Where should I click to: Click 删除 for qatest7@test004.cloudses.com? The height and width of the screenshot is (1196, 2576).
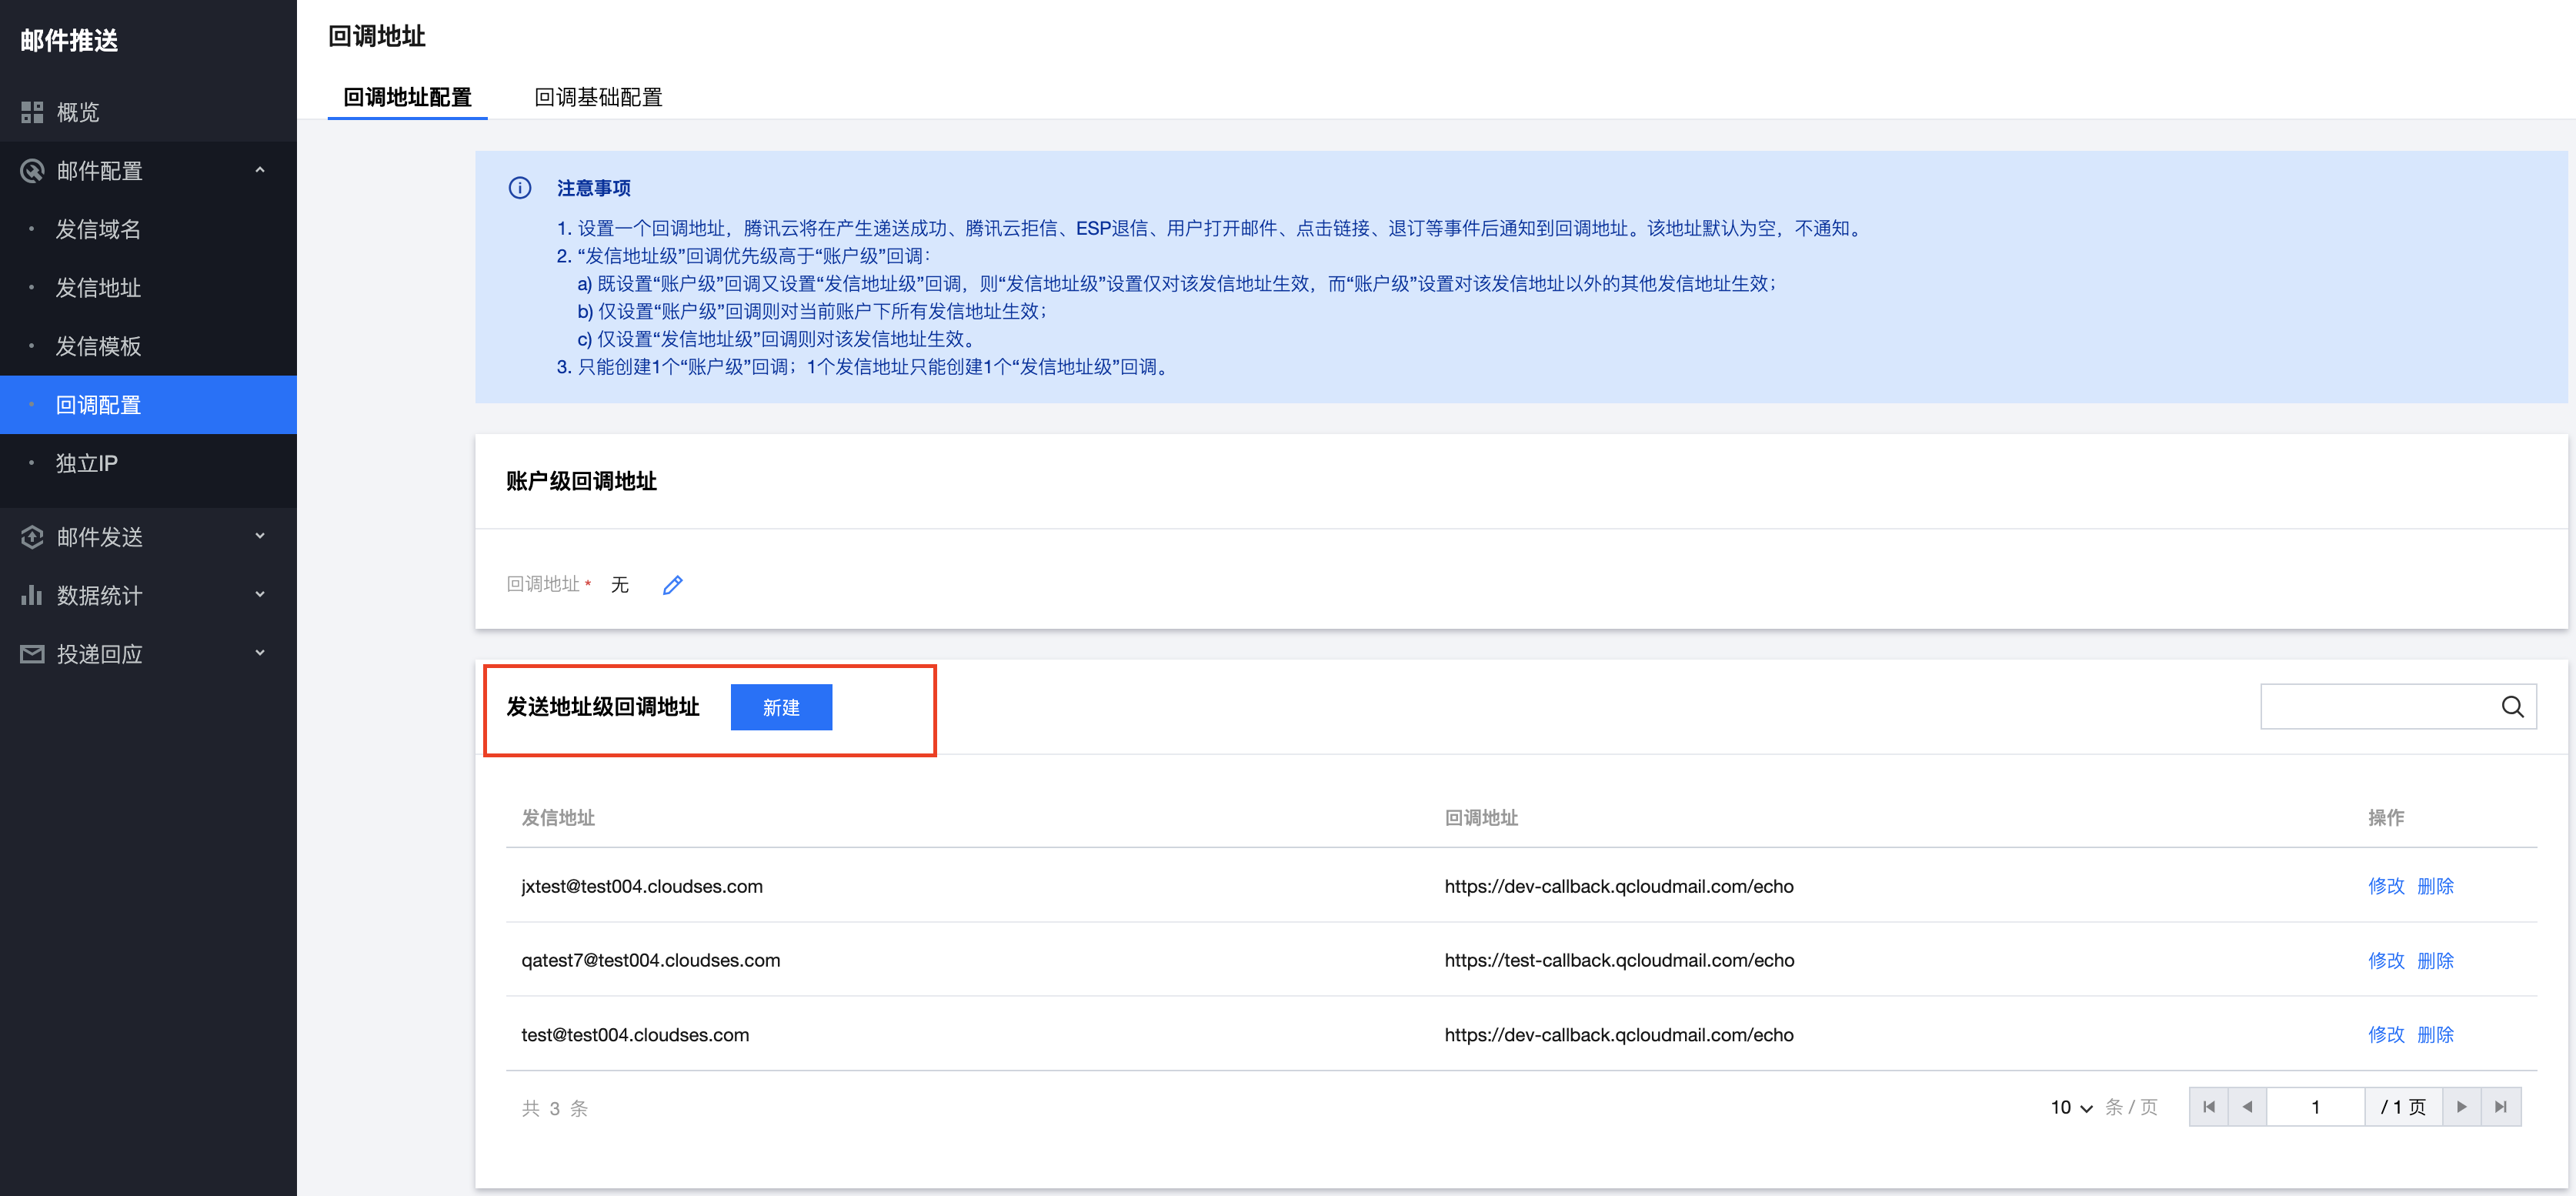point(2435,960)
